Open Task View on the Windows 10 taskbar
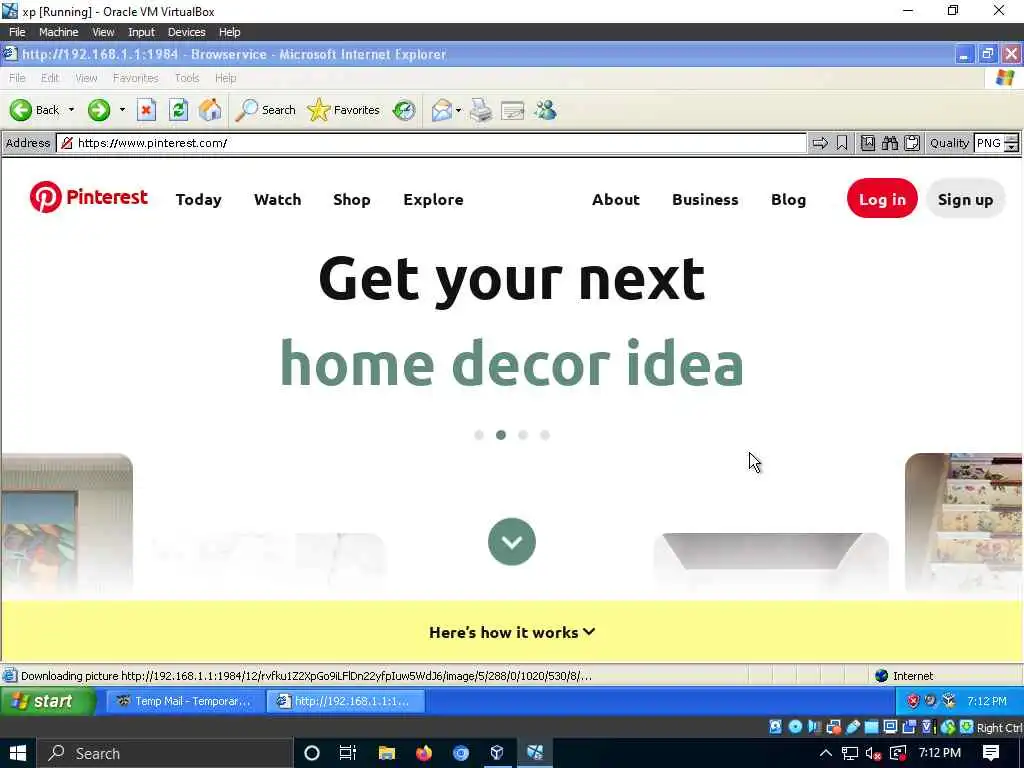 pyautogui.click(x=347, y=753)
